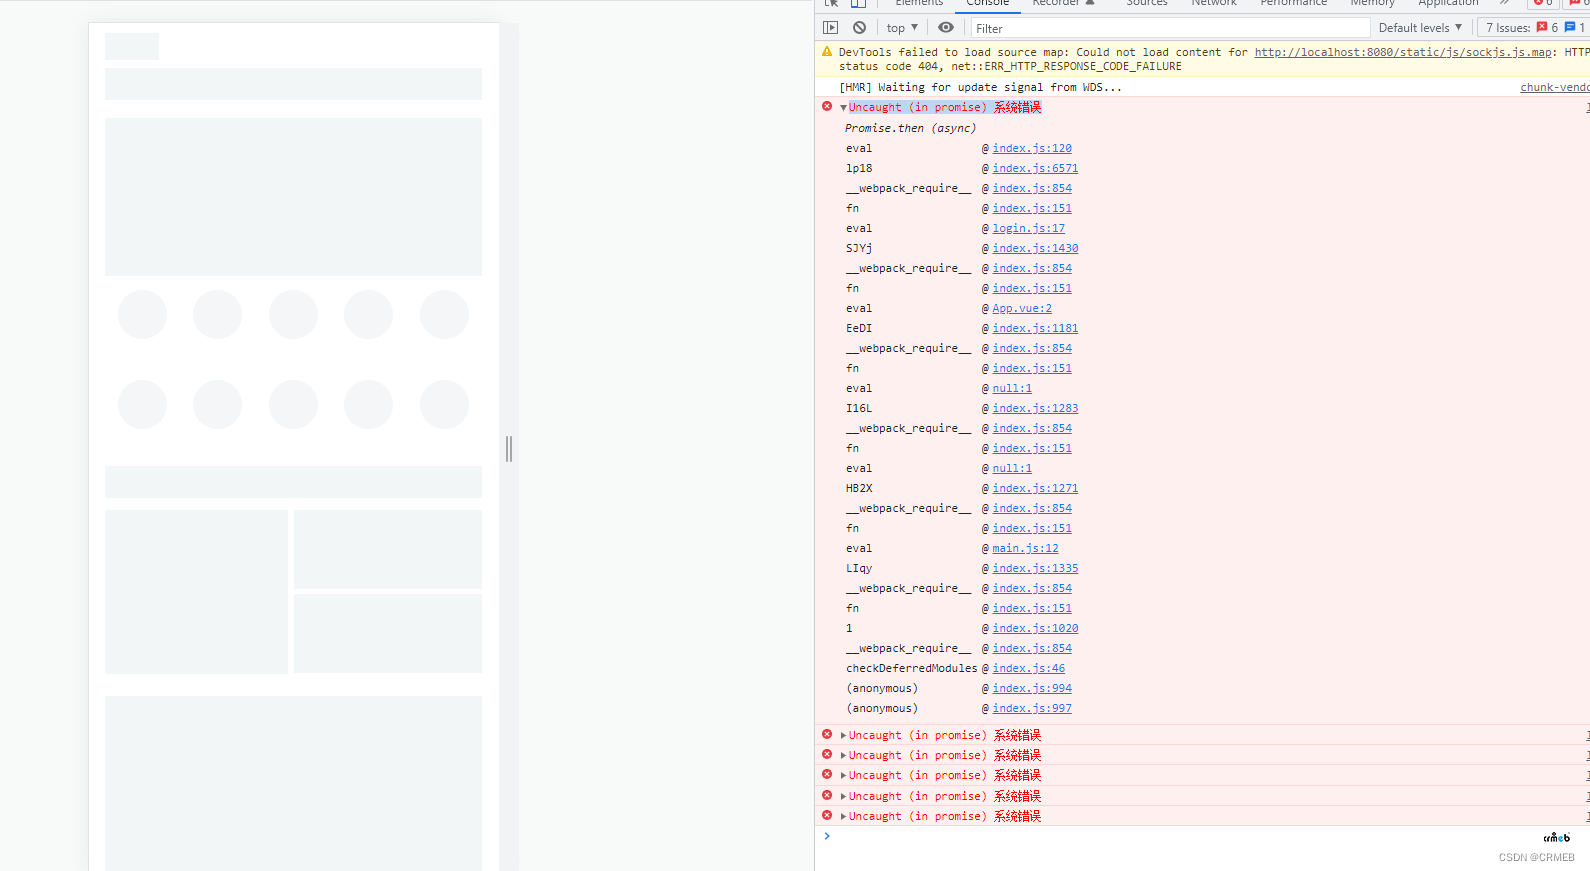Click the 'HB2X' stack frame name

[x=859, y=488]
